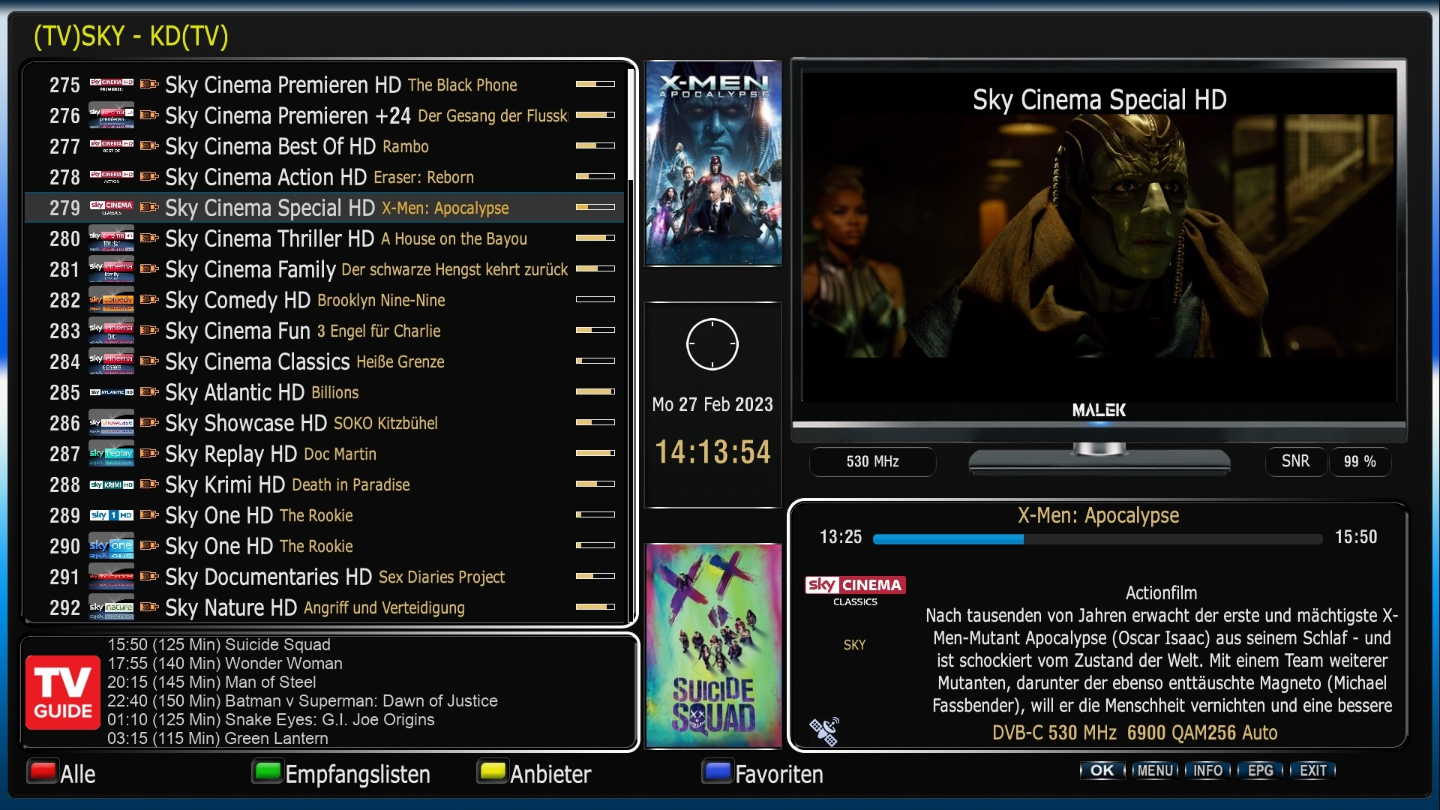This screenshot has height=810, width=1440.
Task: Click the Sky Cinema Classics logo in info panel
Action: pos(854,590)
